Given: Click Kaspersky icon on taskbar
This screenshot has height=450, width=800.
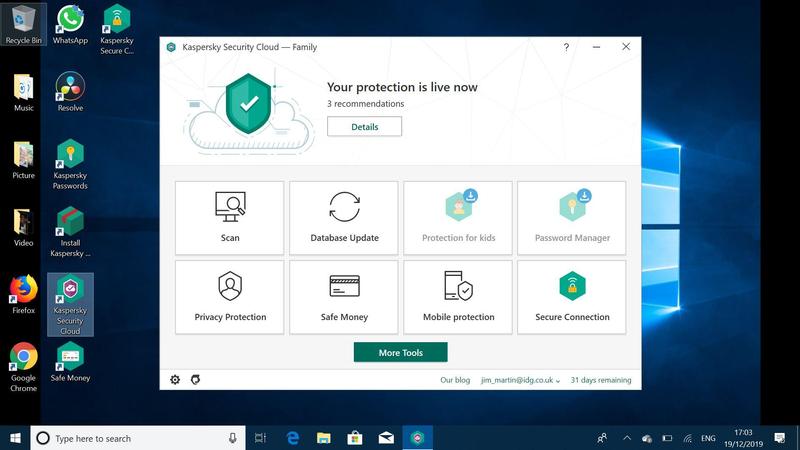Looking at the screenshot, I should (417, 438).
